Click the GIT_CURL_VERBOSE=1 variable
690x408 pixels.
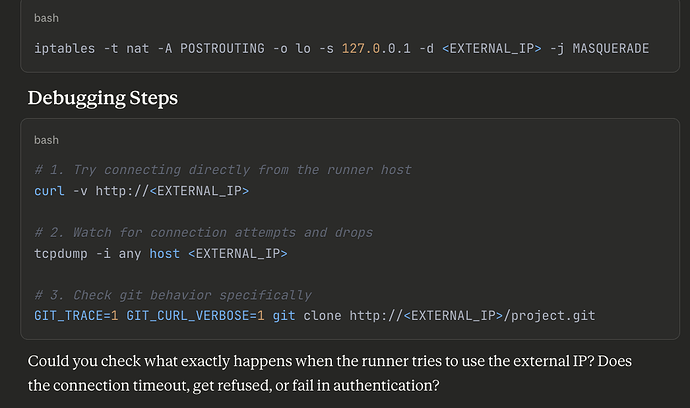point(196,316)
